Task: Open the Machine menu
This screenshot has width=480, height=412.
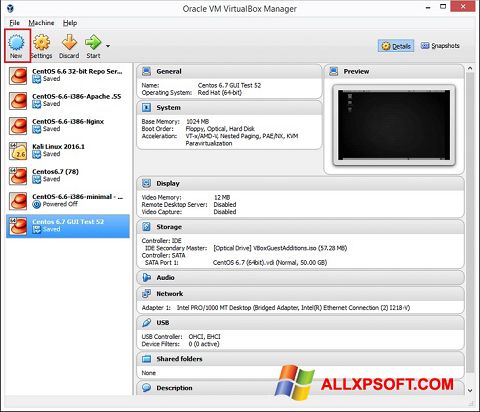Action: click(x=41, y=23)
